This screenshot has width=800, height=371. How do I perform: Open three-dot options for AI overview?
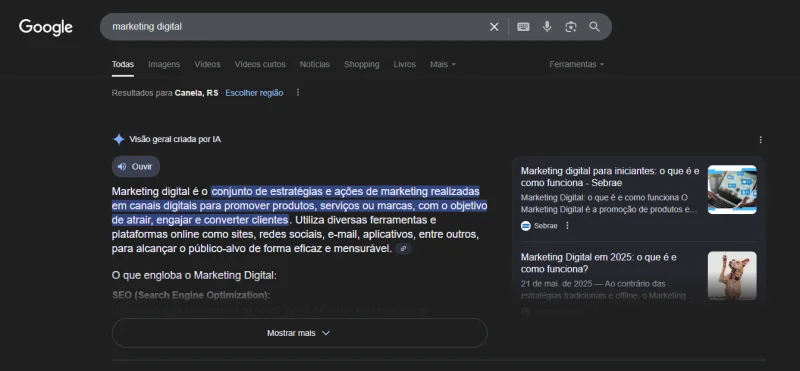(x=761, y=139)
